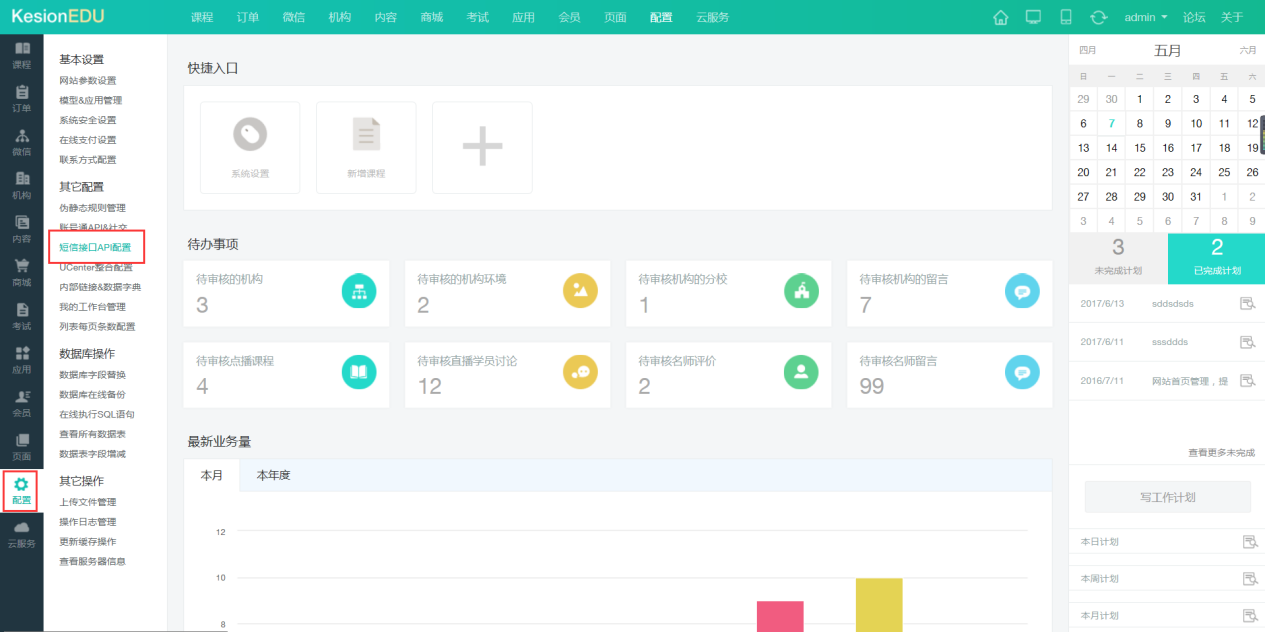Go to next month 六月
This screenshot has width=1265, height=632.
click(x=1247, y=50)
